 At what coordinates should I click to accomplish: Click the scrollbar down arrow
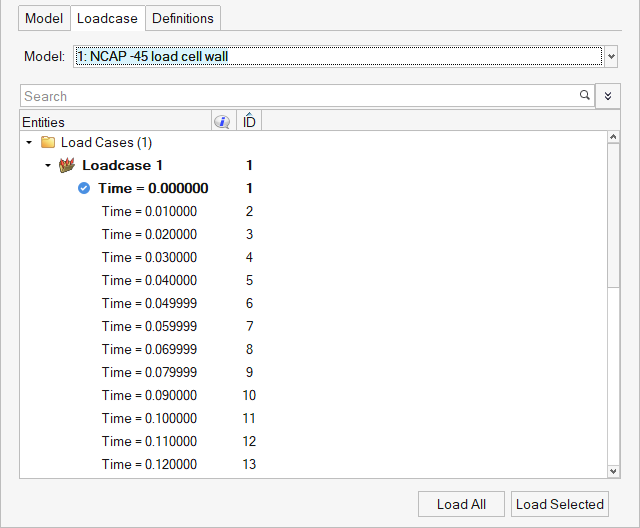(614, 471)
